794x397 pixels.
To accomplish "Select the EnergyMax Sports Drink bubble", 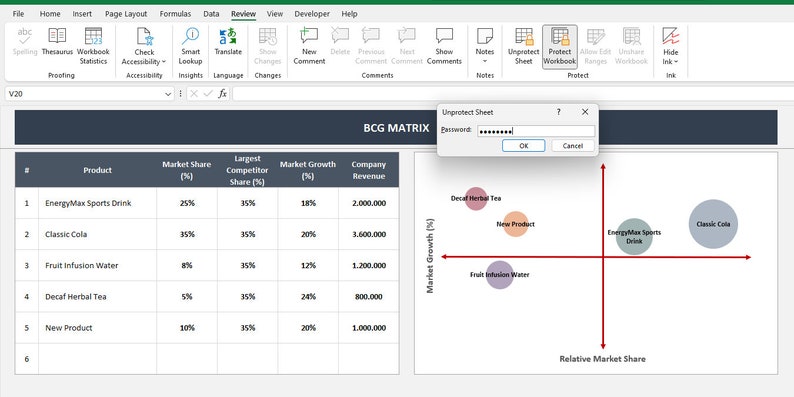I will pos(634,236).
